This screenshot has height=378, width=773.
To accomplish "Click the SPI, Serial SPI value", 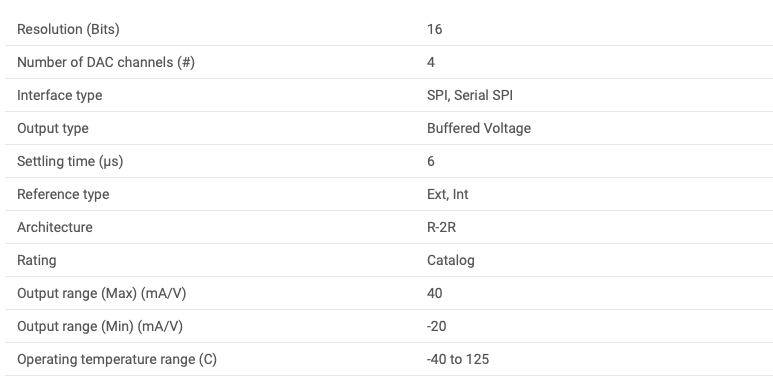I will click(470, 96).
